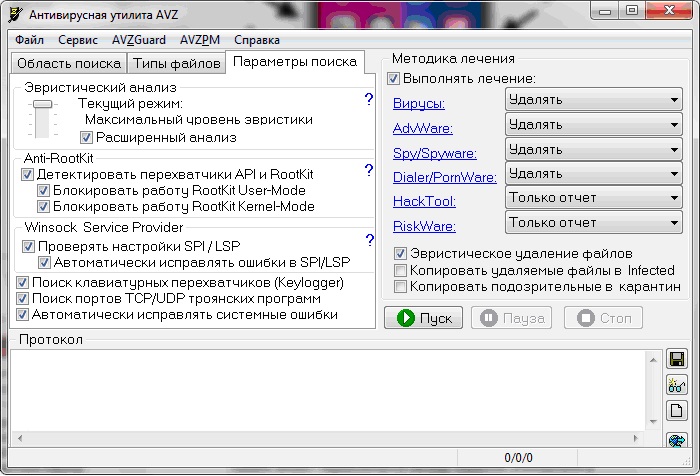The image size is (700, 476).
Task: Open the AdvWare action dropdown
Action: tap(593, 125)
